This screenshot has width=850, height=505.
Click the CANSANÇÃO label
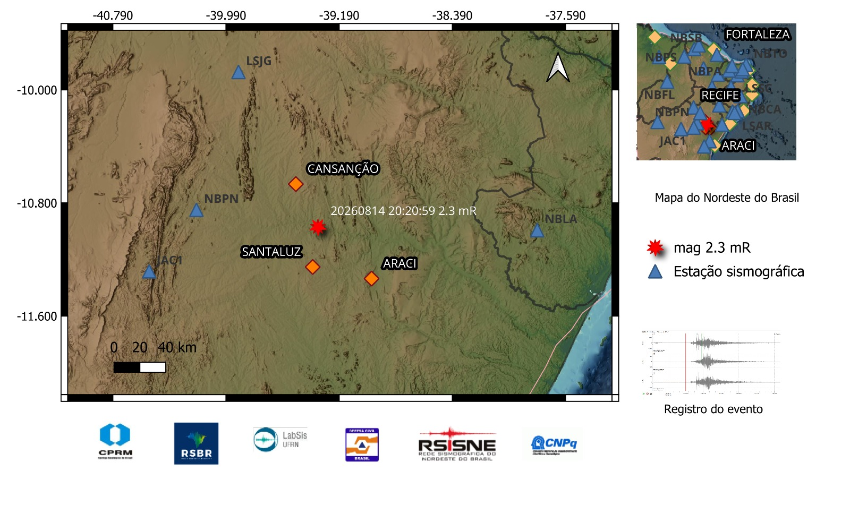pos(343,169)
